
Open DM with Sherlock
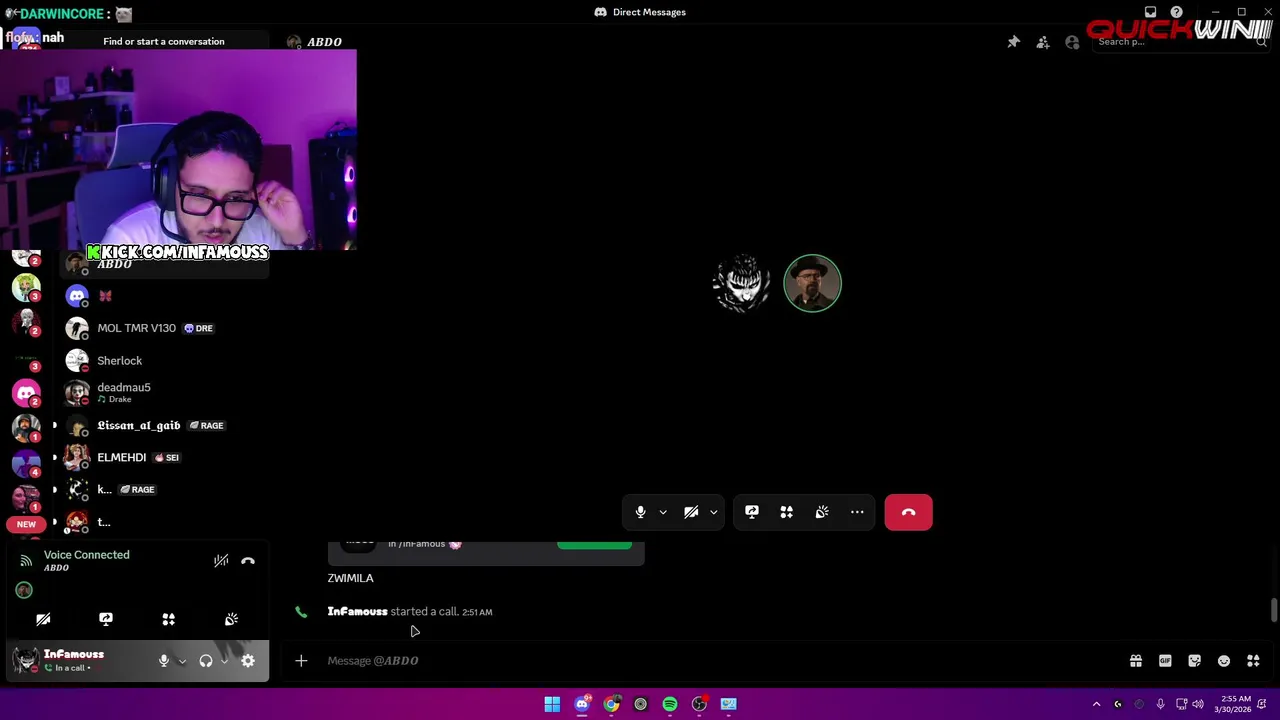point(164,360)
